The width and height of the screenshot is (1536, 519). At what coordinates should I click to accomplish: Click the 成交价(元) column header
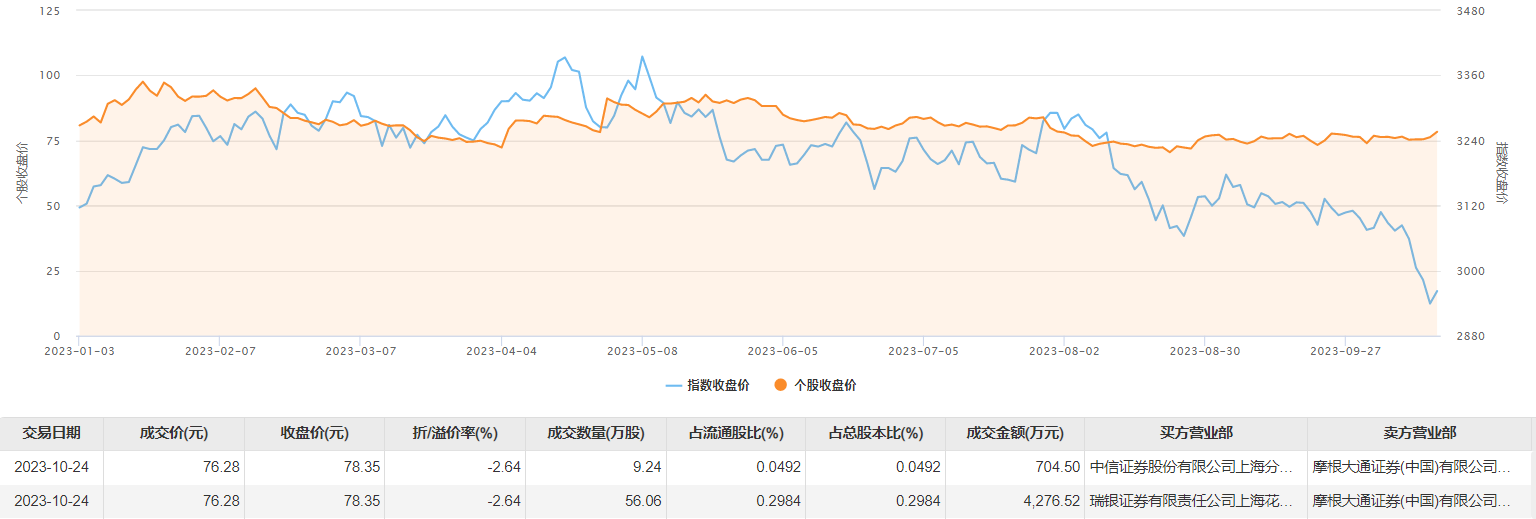click(x=174, y=433)
